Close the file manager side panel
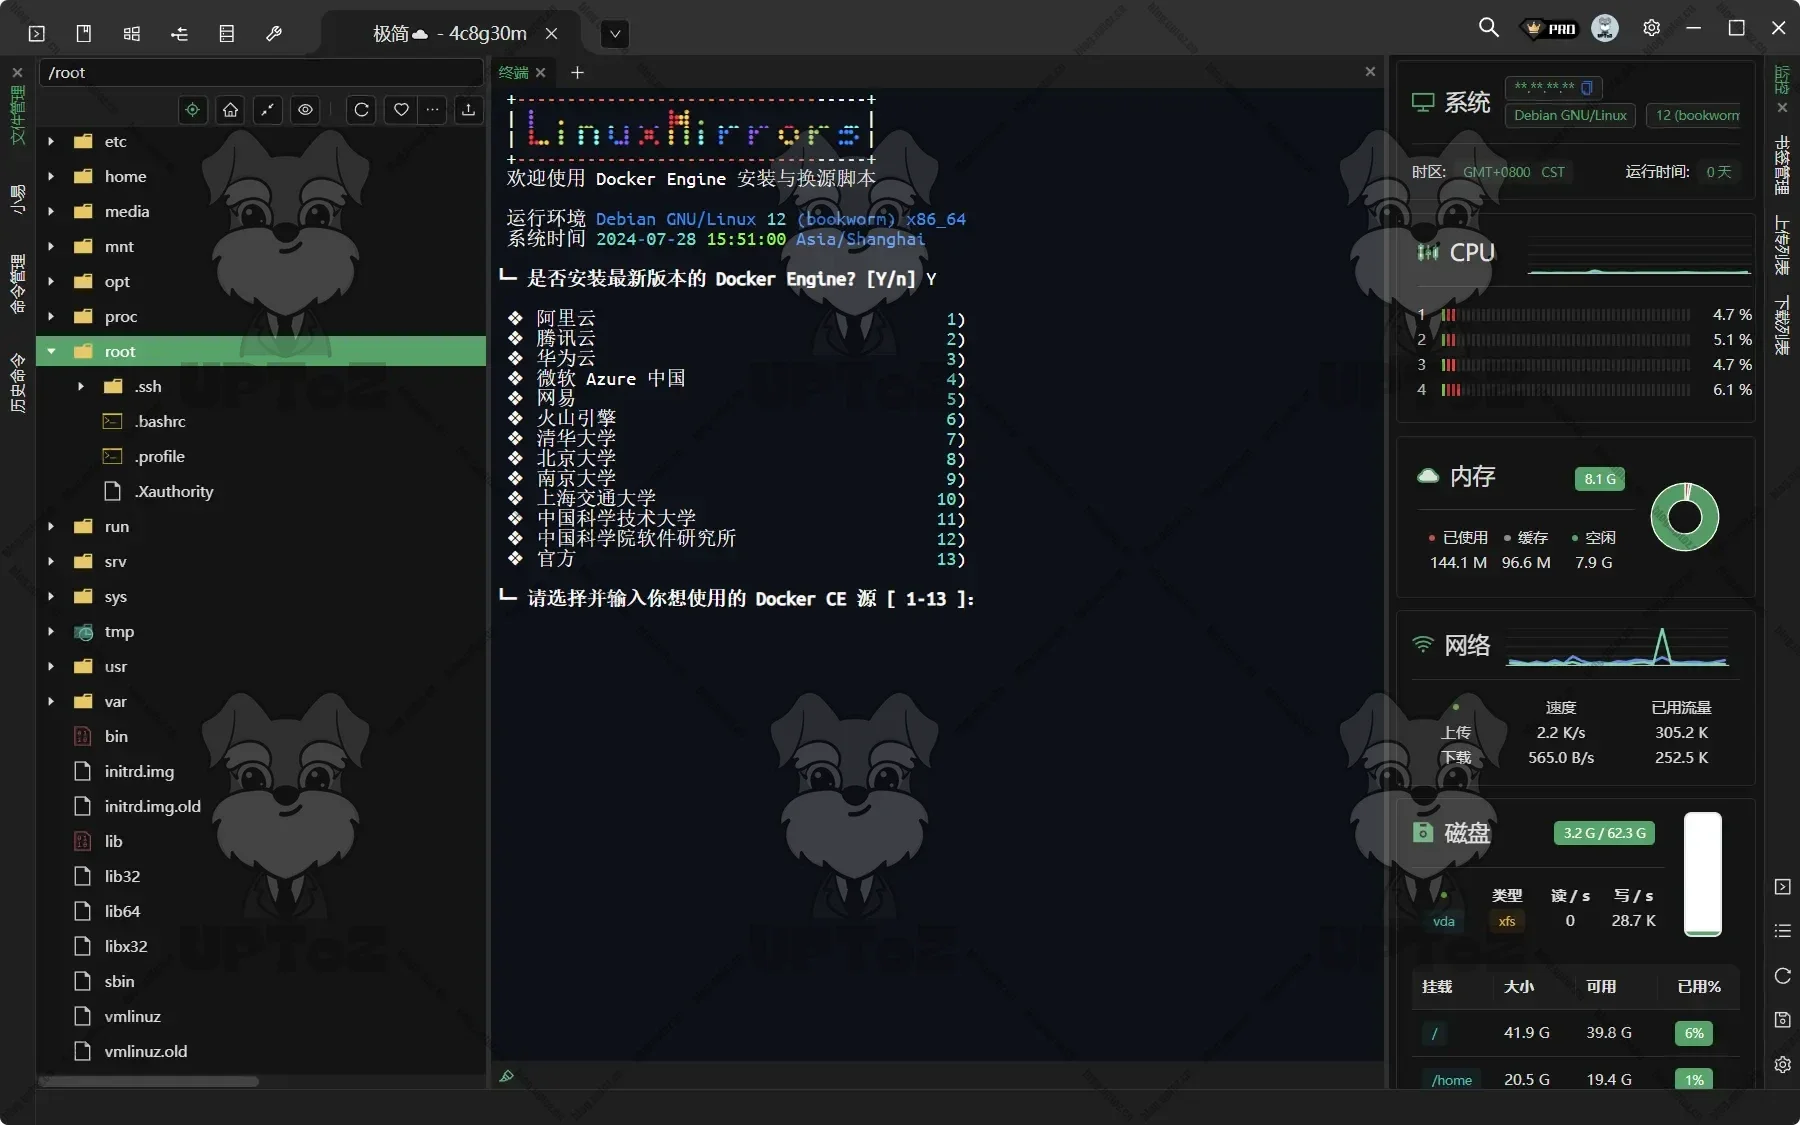The height and width of the screenshot is (1125, 1800). click(x=17, y=73)
